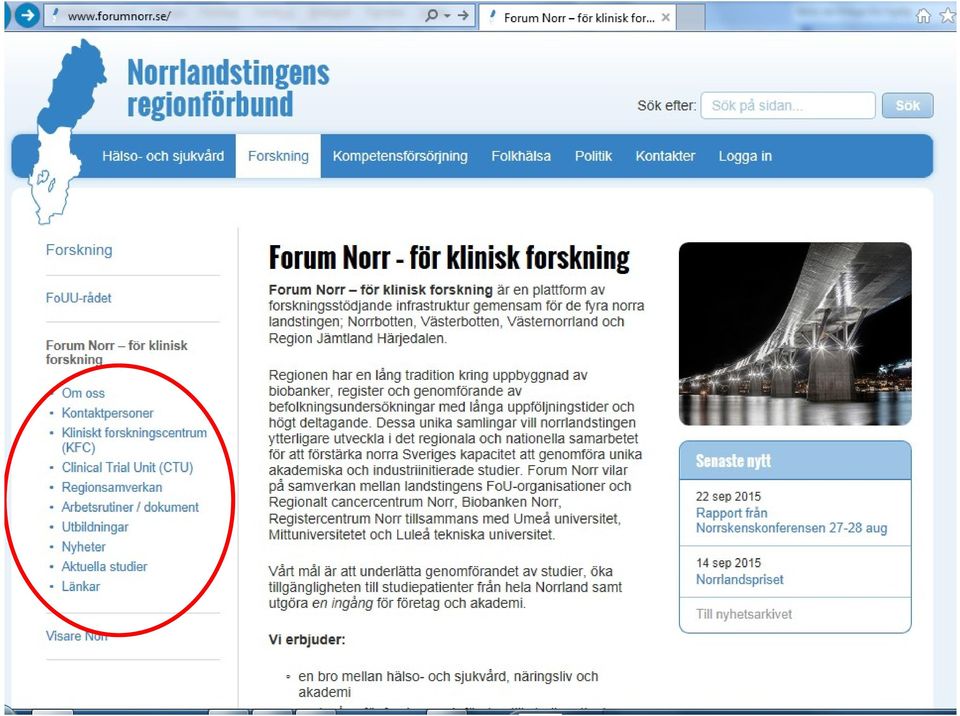This screenshot has width=960, height=716.
Task: Open the Hälso- och sjukvård menu
Action: pos(163,156)
